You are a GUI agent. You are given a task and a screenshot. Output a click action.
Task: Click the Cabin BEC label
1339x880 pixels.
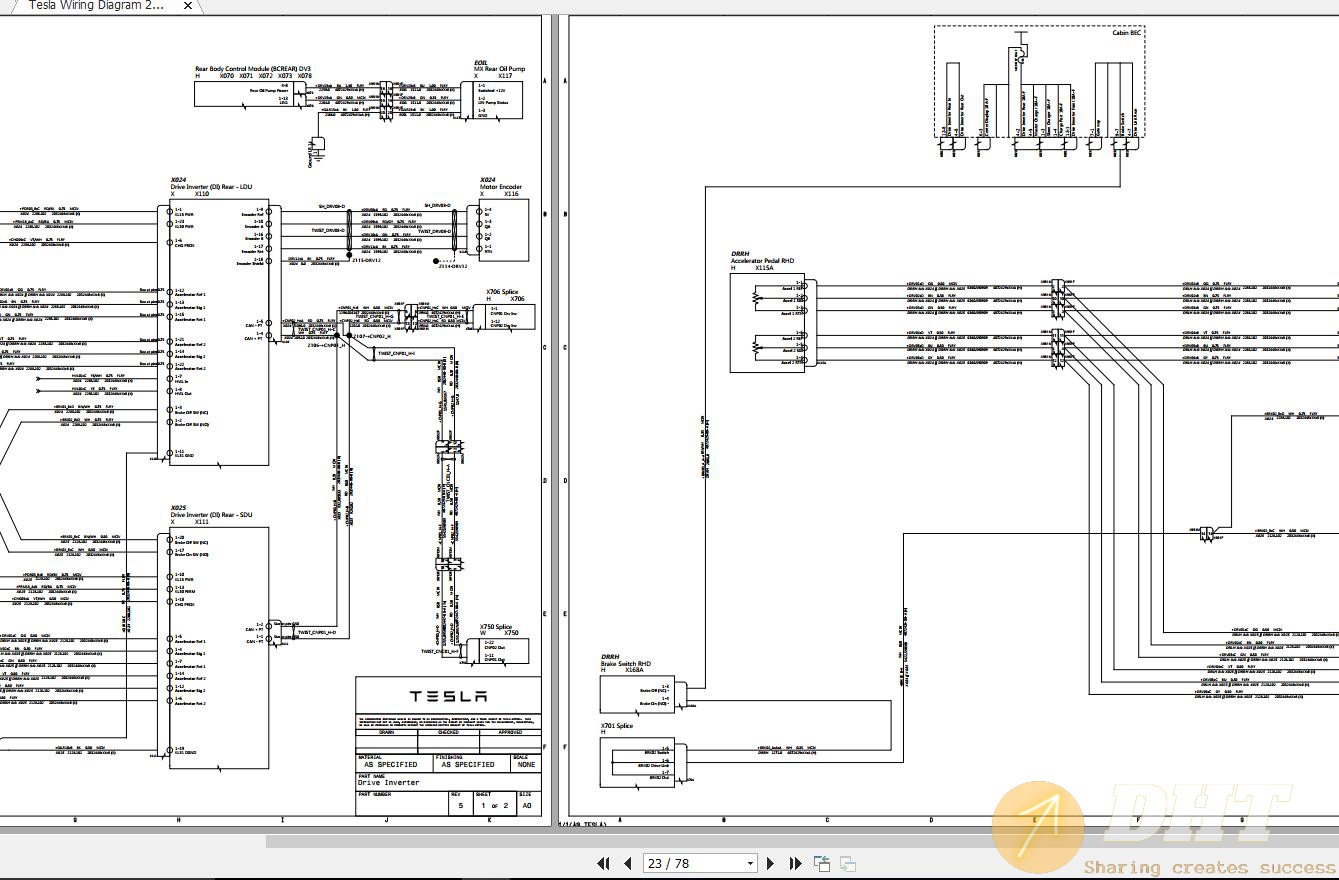click(x=1127, y=33)
